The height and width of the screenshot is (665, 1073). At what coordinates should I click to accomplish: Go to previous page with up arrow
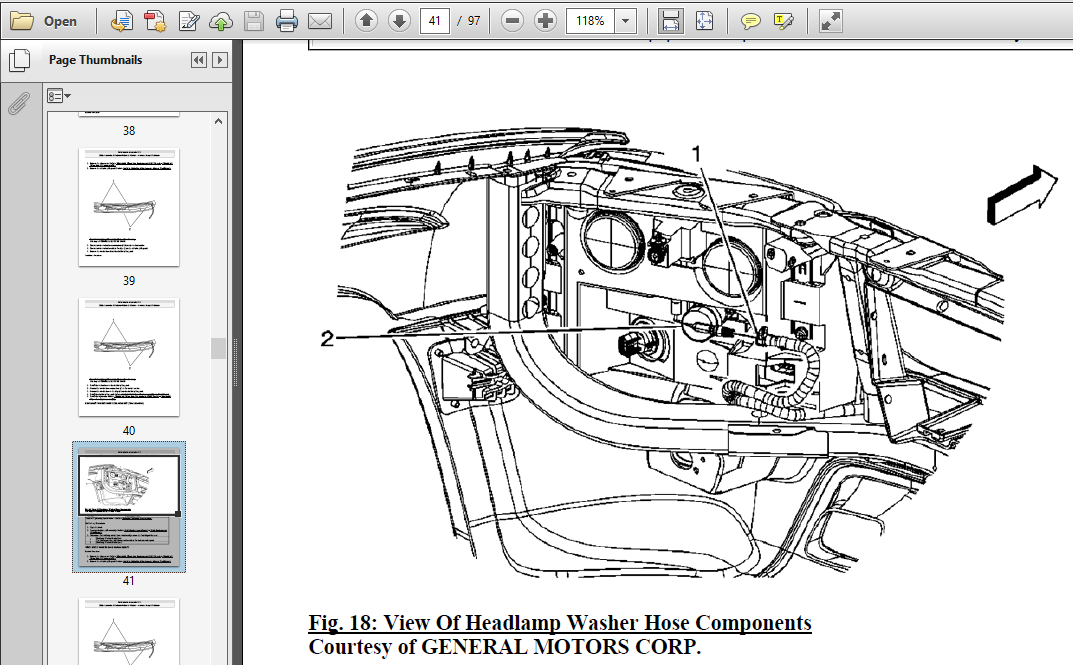[x=366, y=21]
